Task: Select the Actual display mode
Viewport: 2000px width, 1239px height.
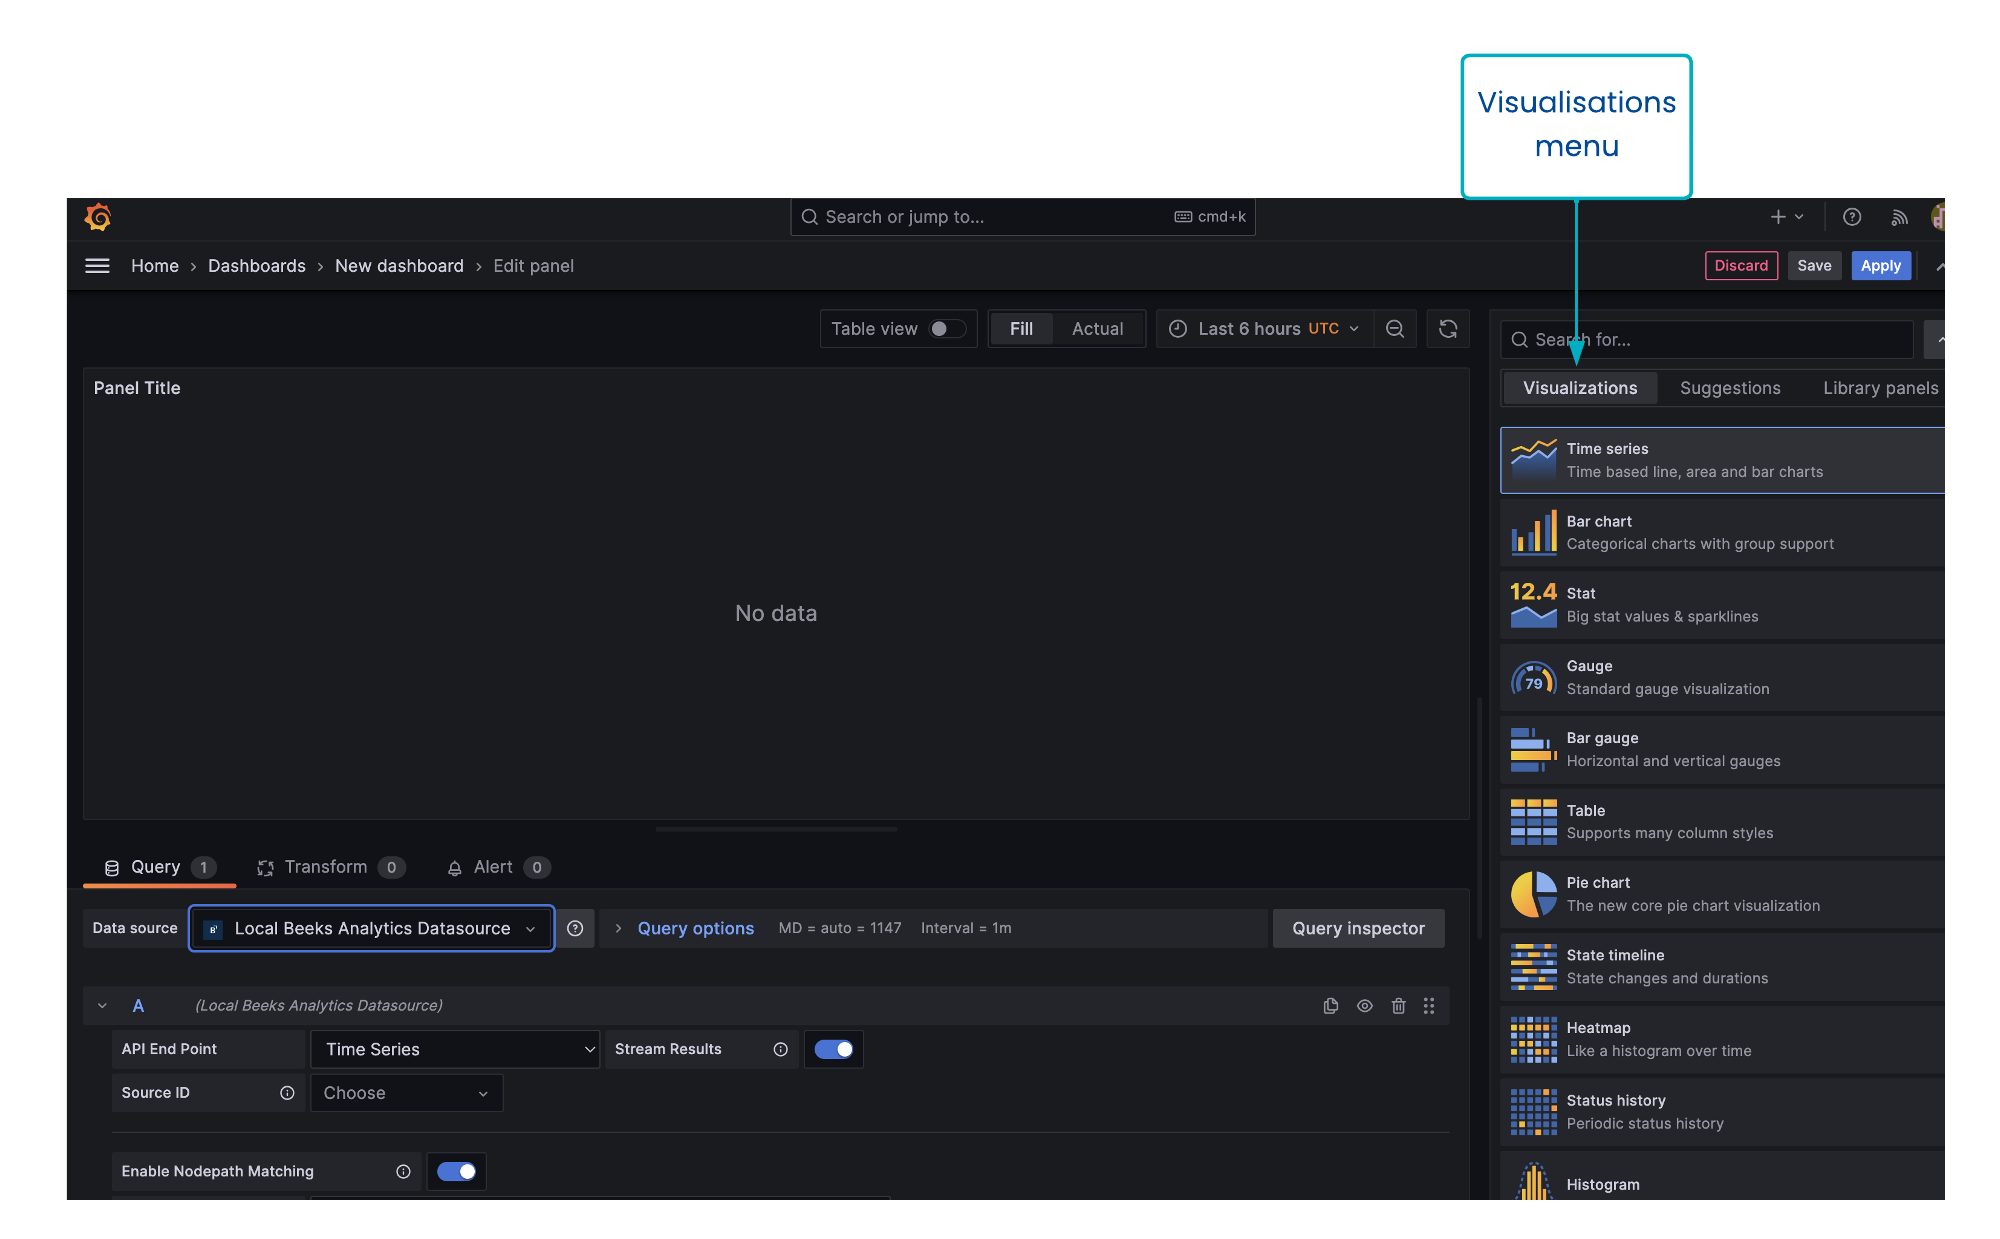Action: (1097, 329)
